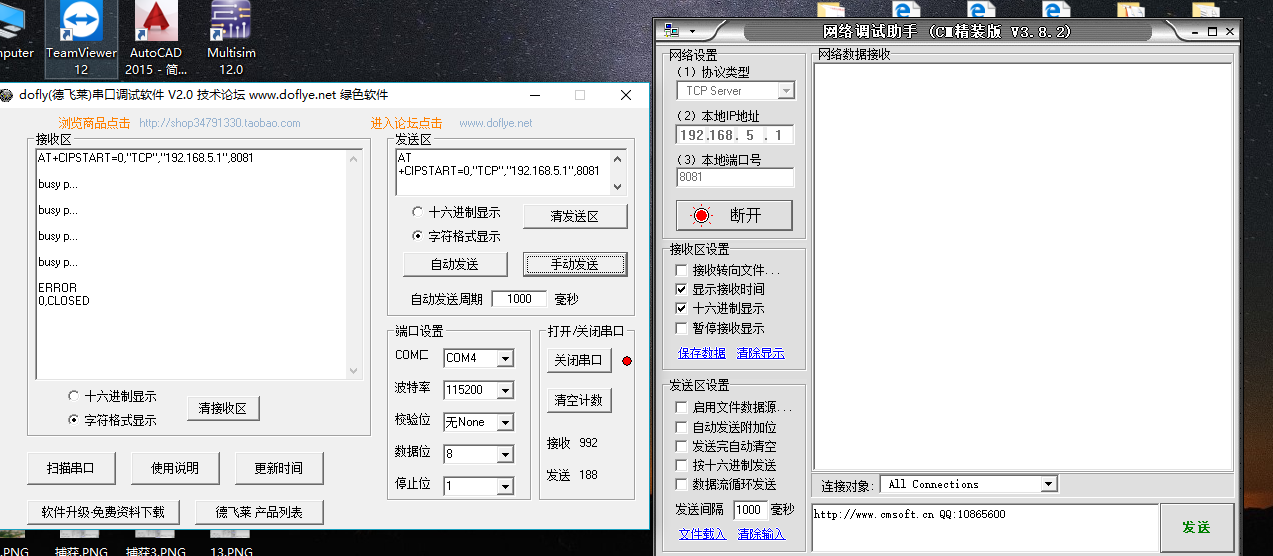Toggle 十六进制显示 checkbox in network assistant
Screen dimensions: 1273x556
(x=681, y=308)
